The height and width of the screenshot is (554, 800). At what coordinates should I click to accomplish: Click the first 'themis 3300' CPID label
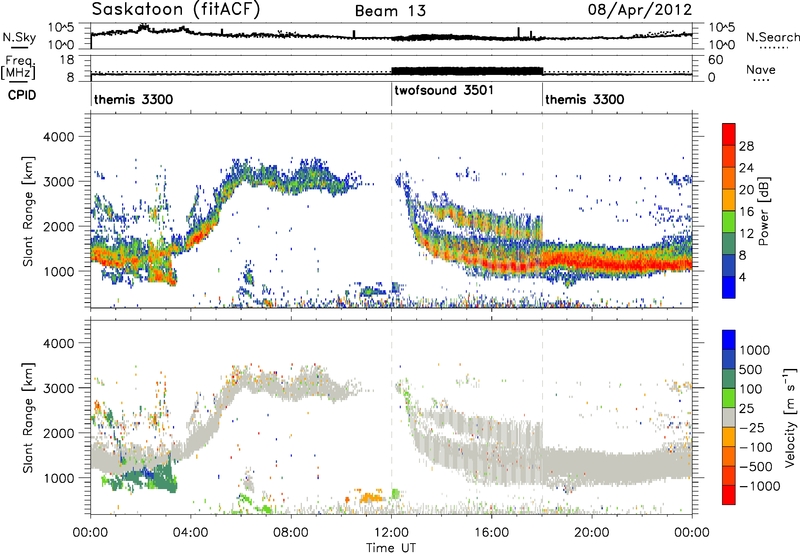click(134, 99)
